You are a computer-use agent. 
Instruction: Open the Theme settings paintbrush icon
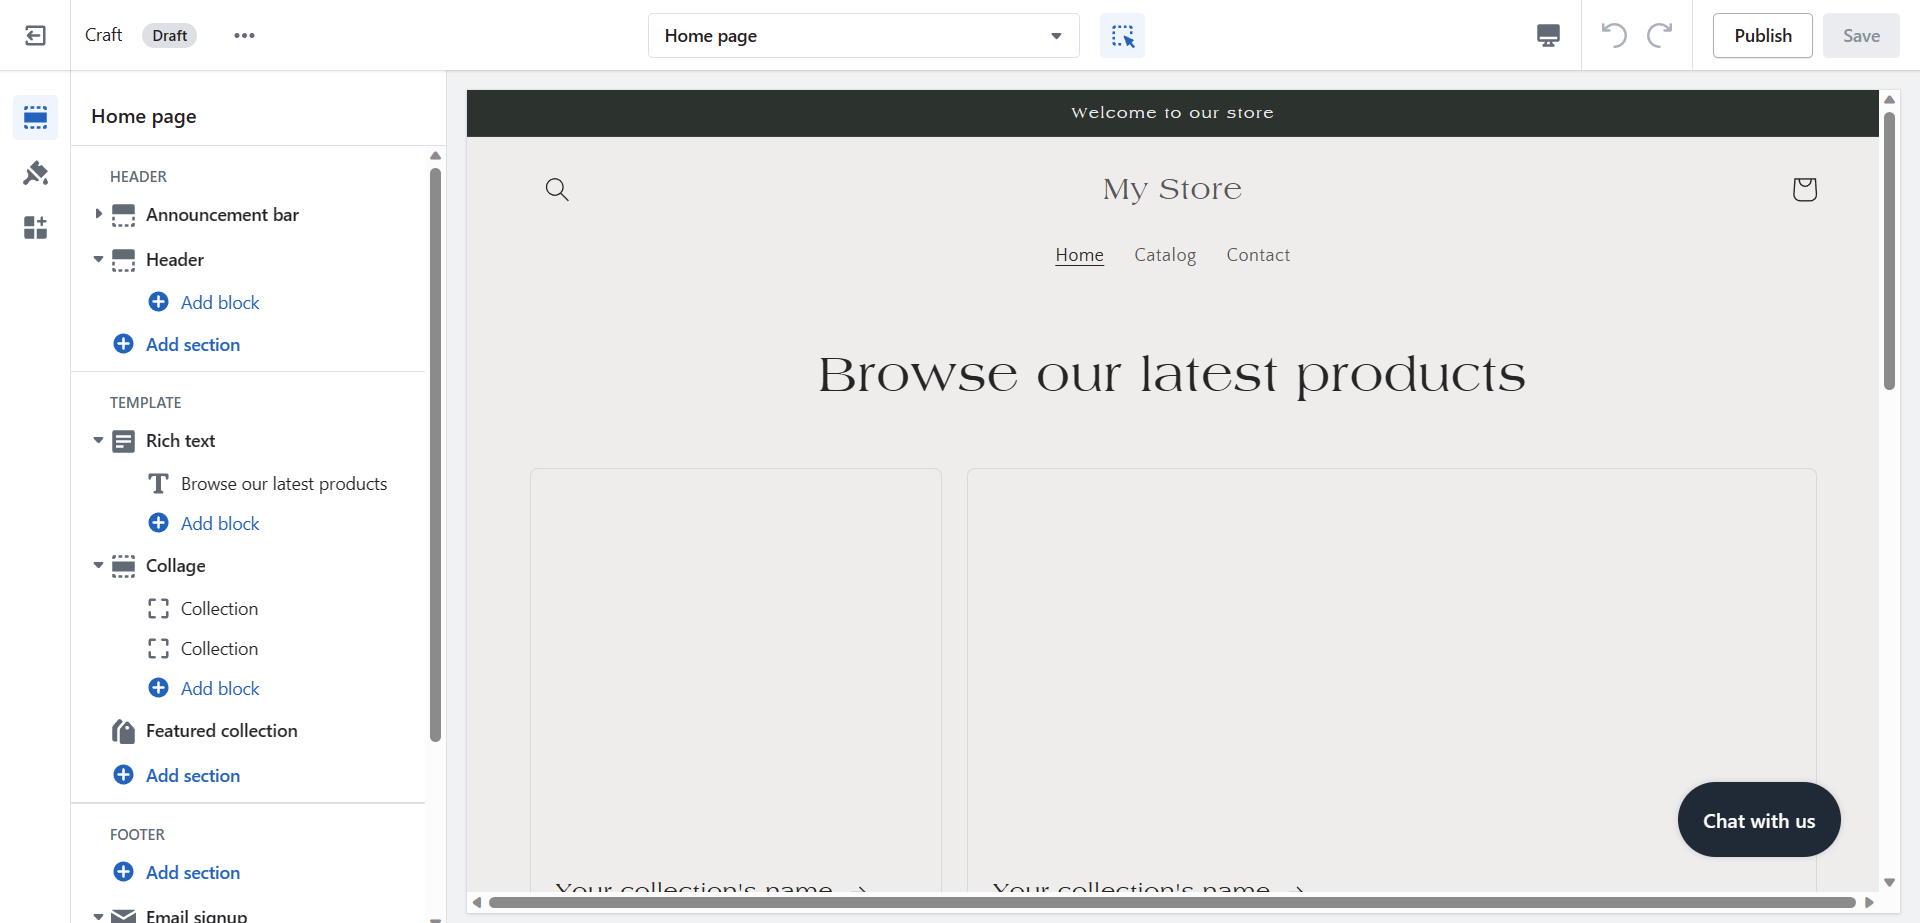point(35,173)
